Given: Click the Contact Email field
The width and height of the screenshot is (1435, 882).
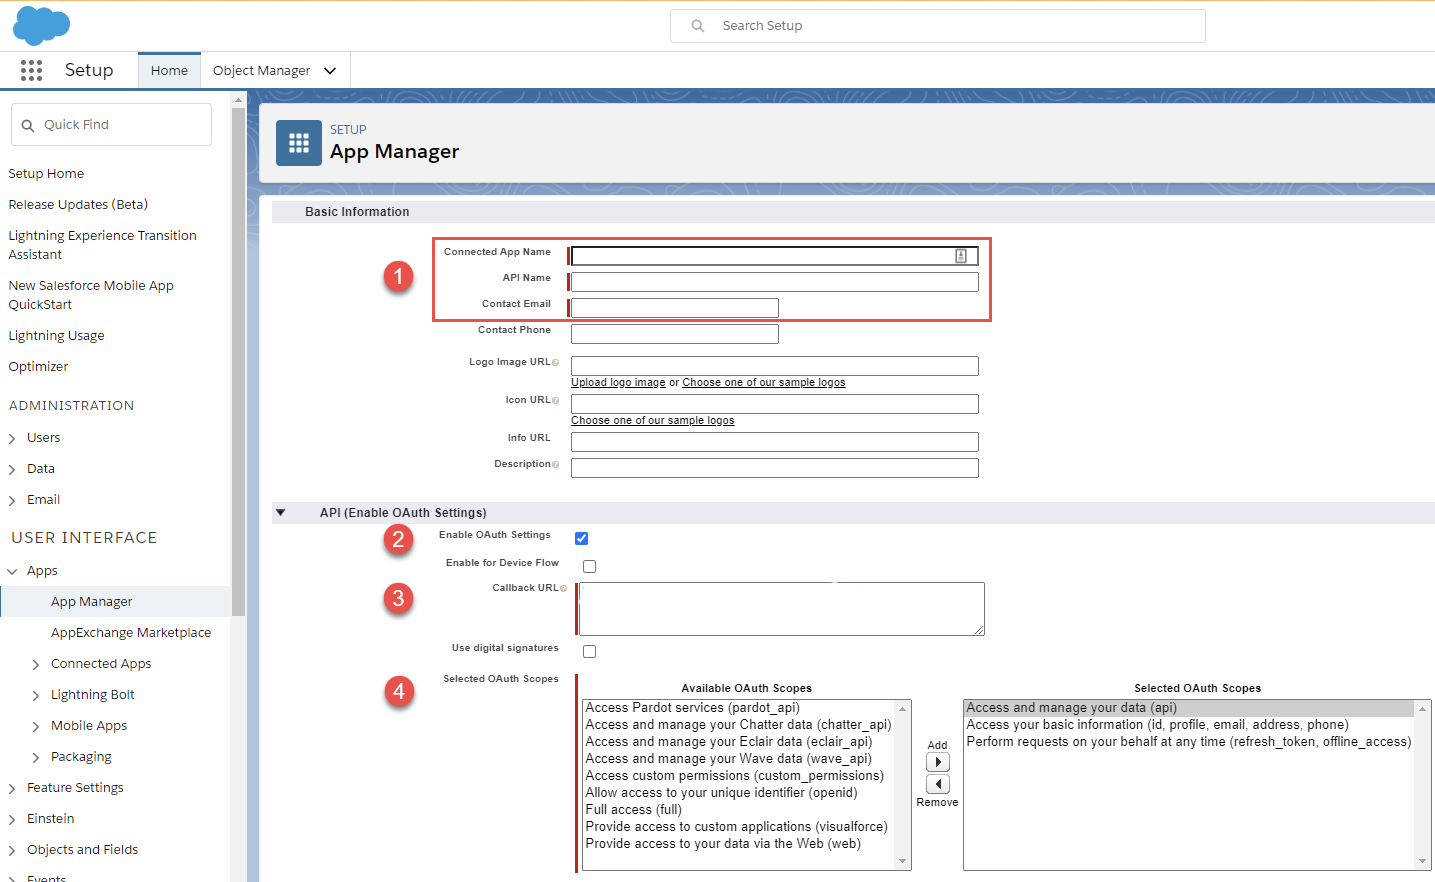Looking at the screenshot, I should click(674, 308).
